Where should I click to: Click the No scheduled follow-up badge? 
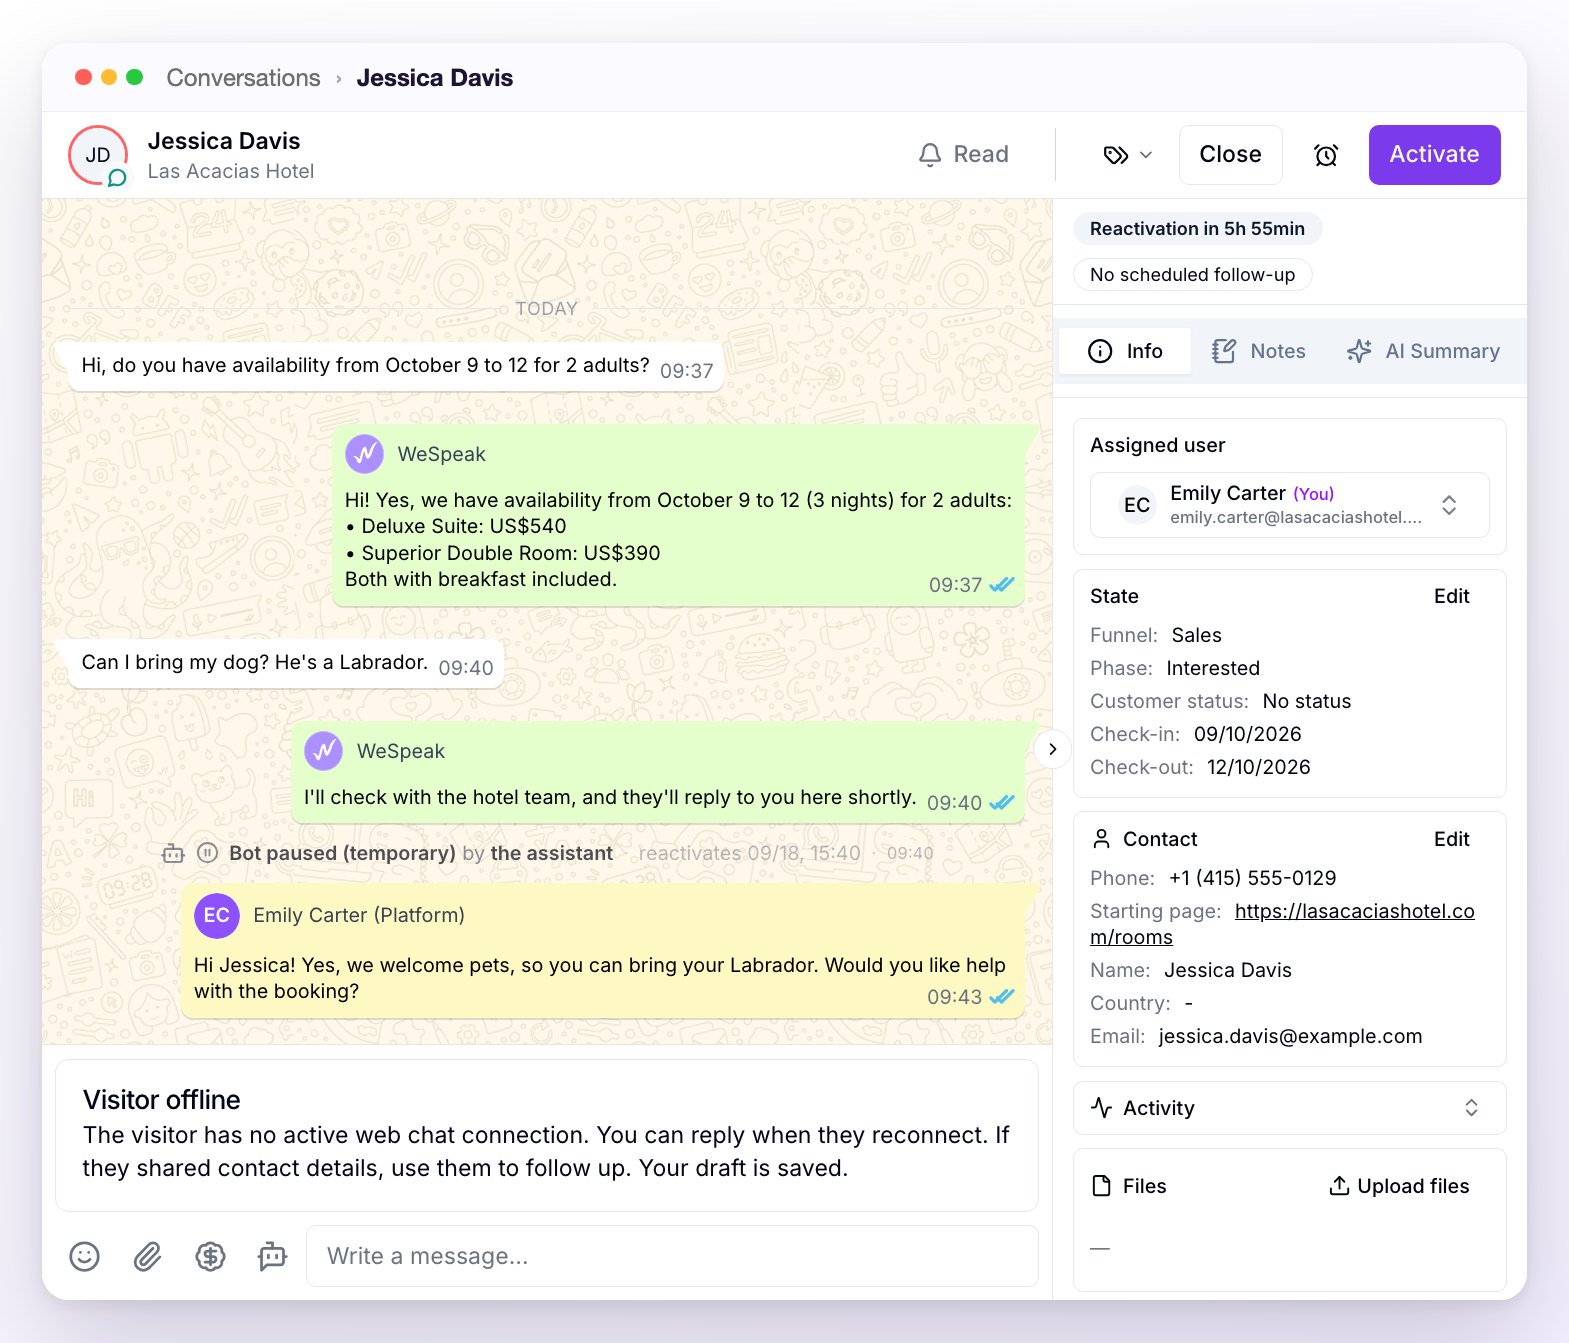(x=1192, y=275)
